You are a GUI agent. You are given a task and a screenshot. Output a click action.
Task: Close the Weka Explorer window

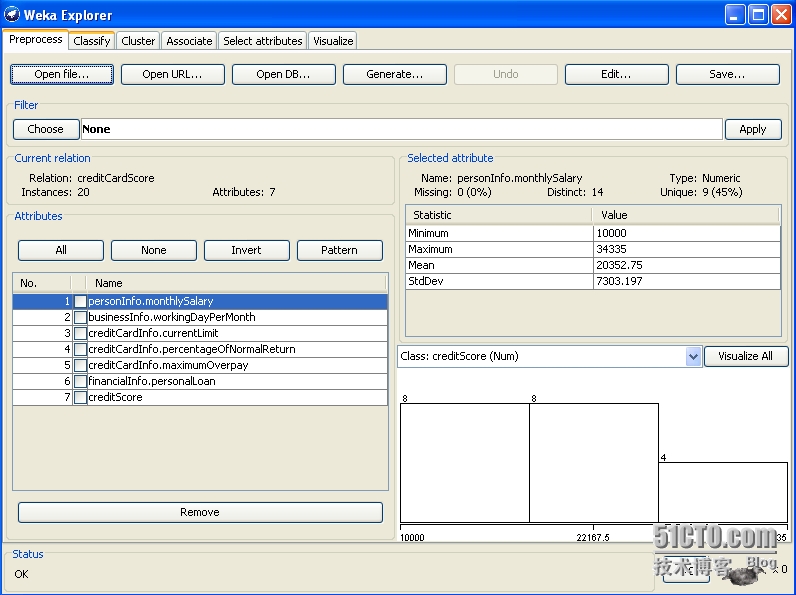(x=781, y=15)
